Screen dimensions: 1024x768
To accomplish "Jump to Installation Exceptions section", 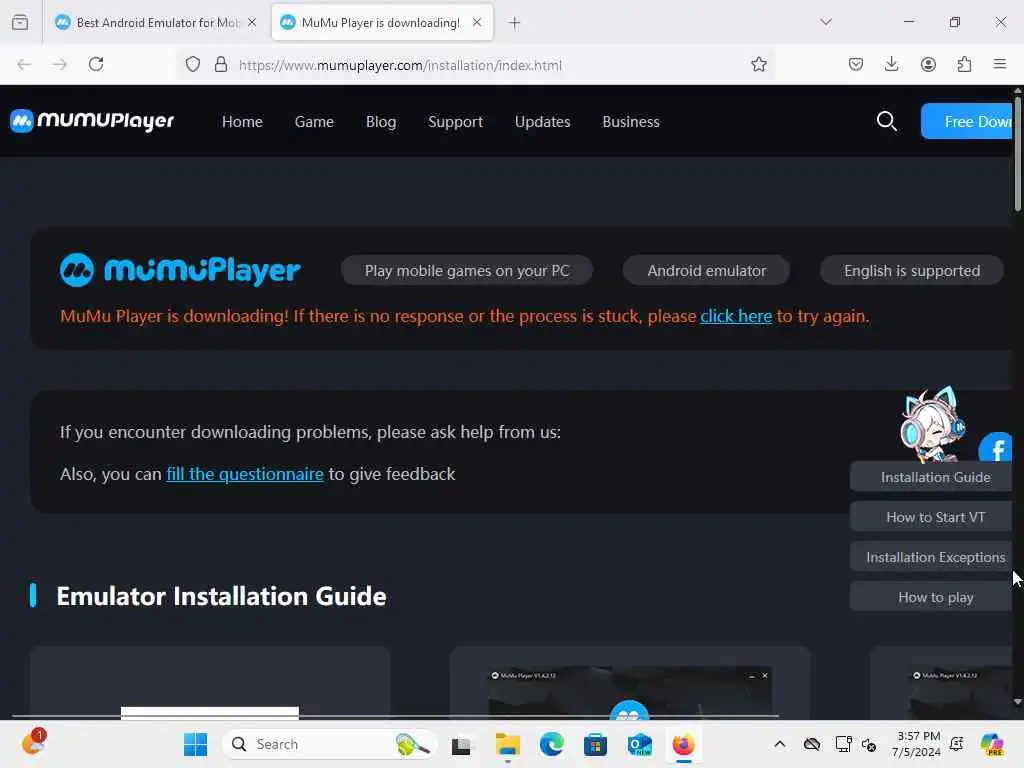I will click(x=932, y=557).
